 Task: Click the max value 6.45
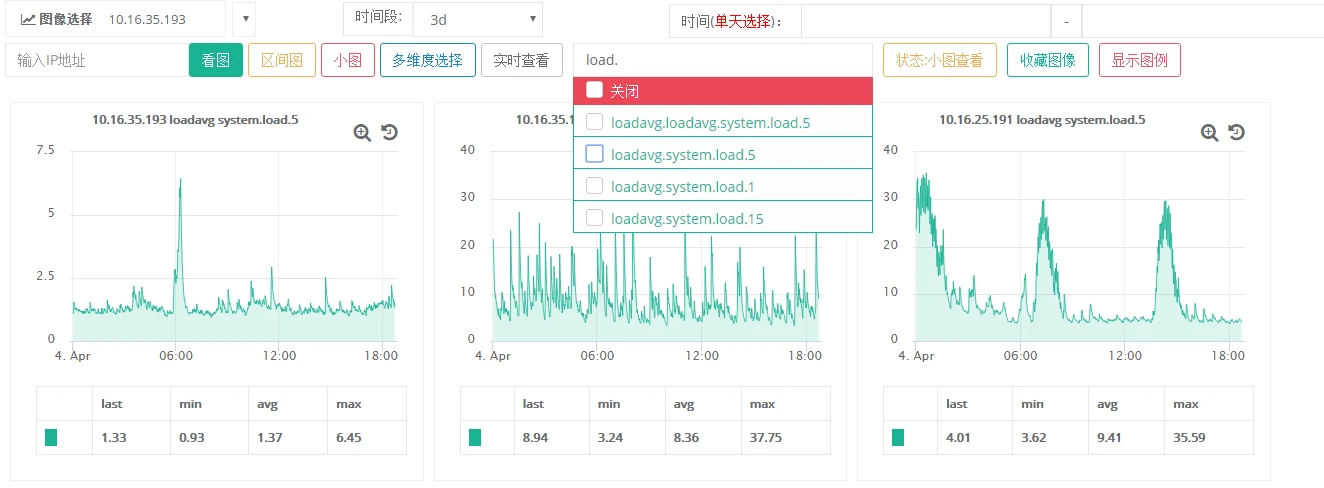[351, 437]
